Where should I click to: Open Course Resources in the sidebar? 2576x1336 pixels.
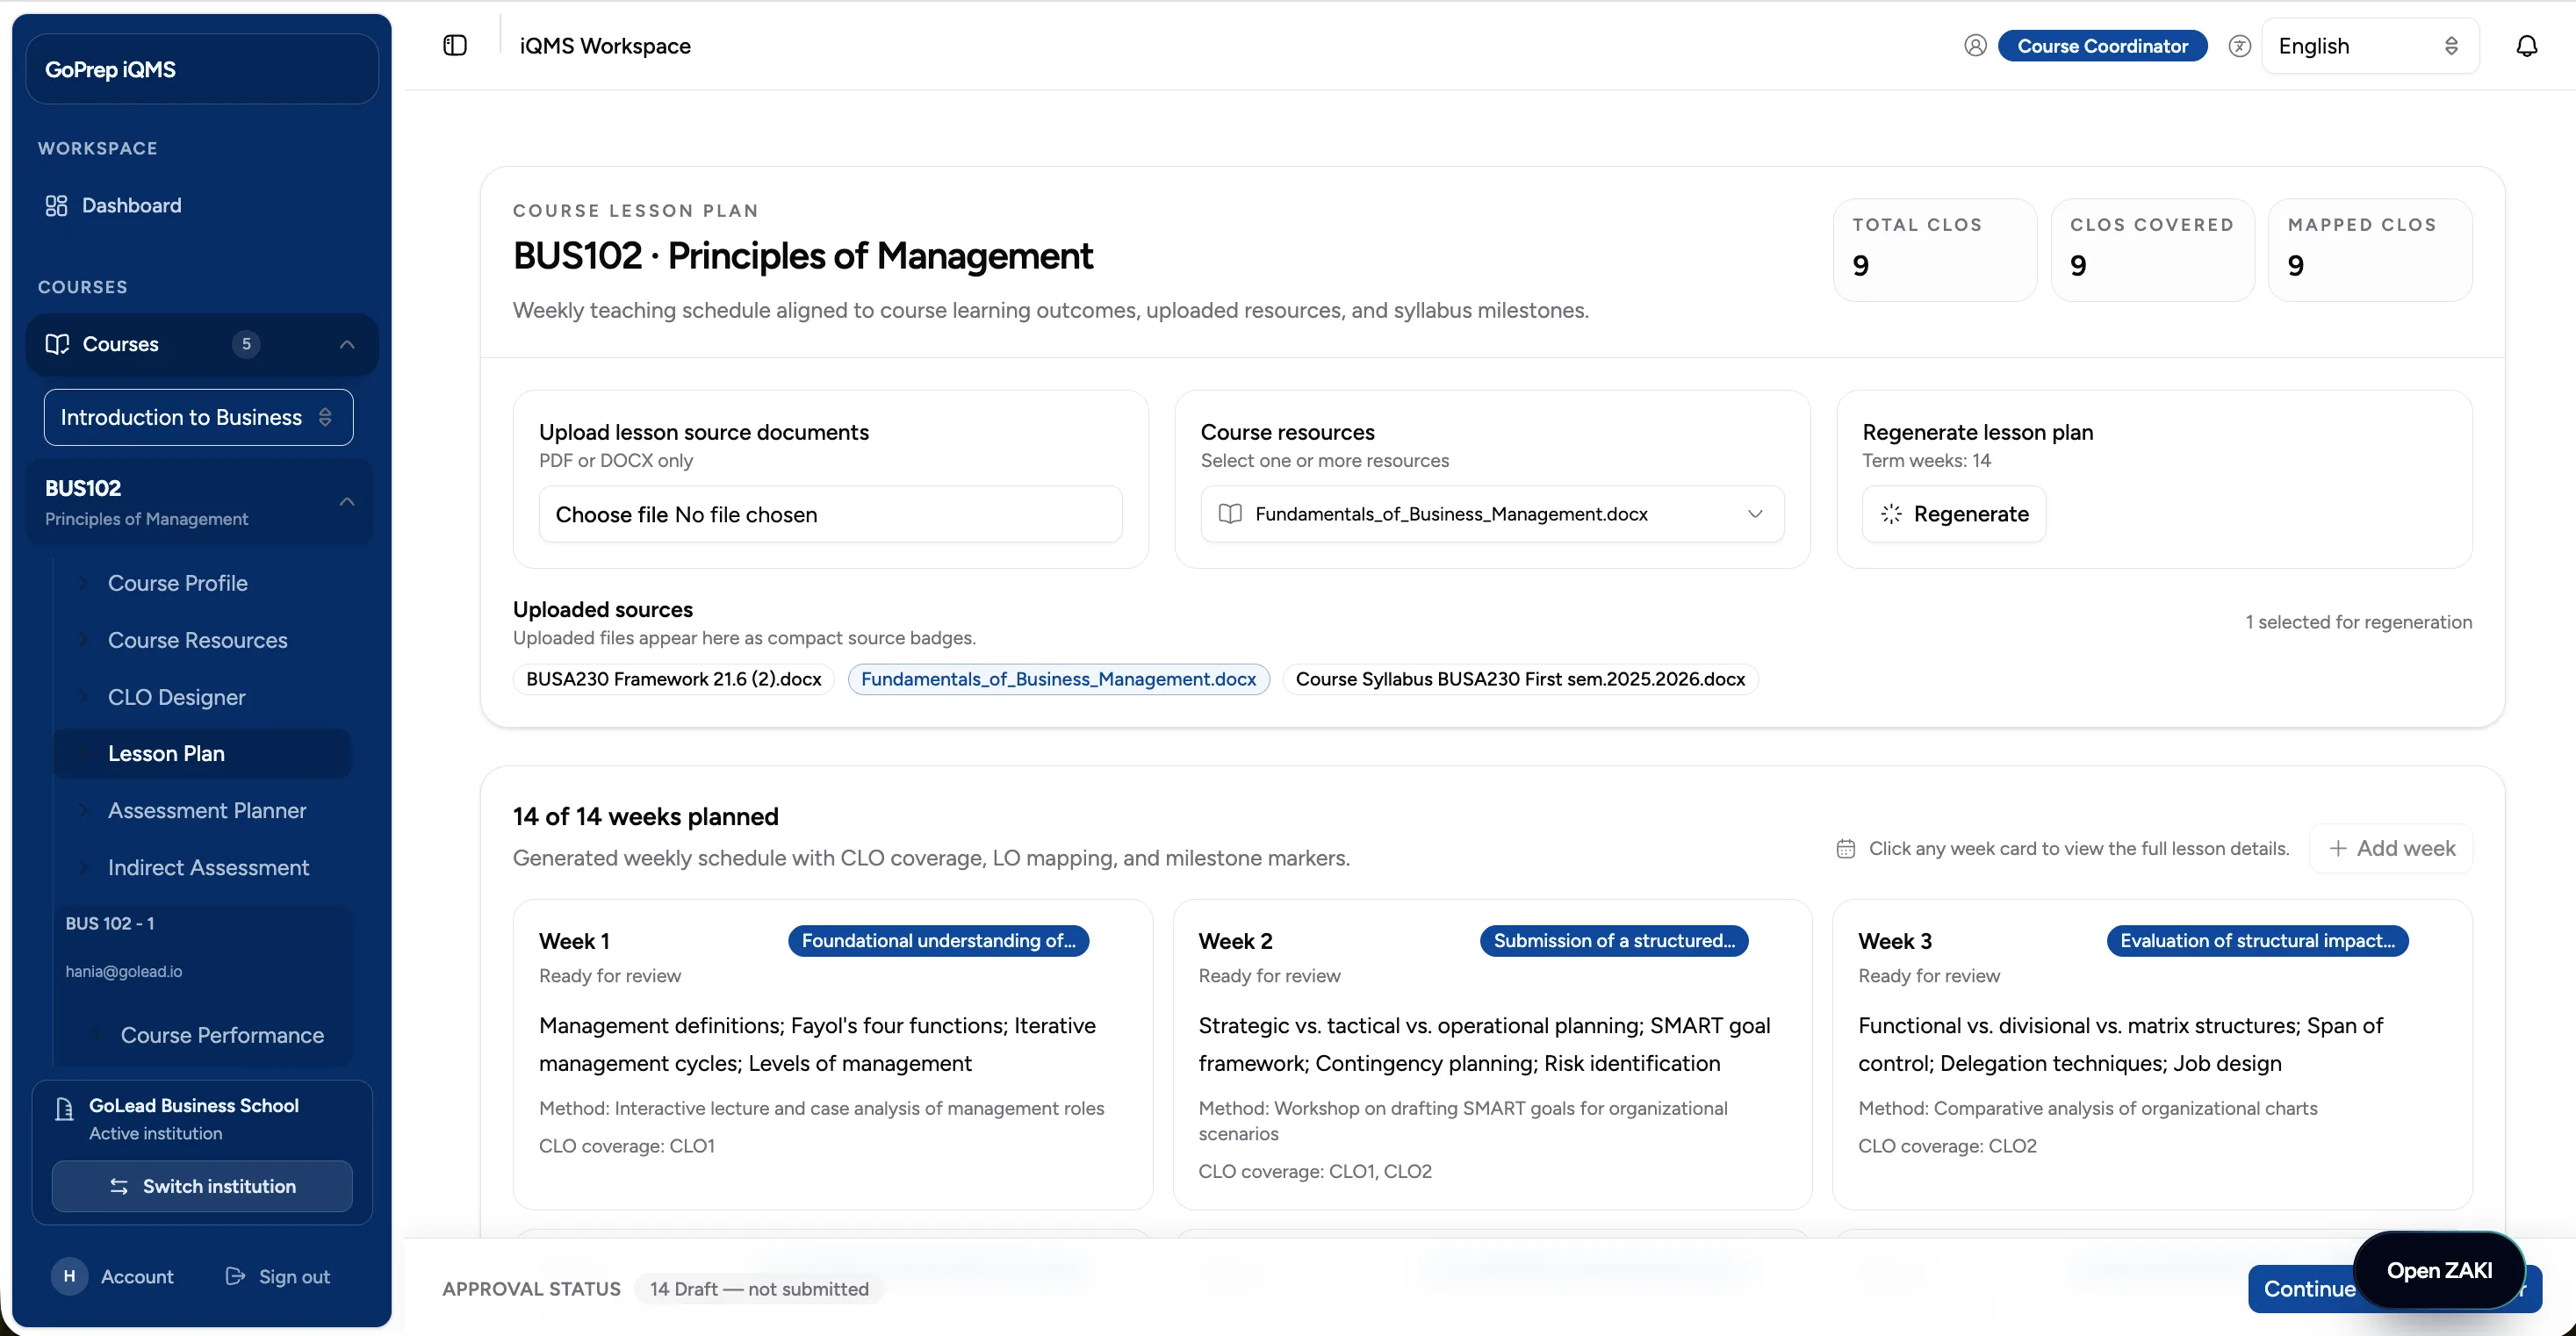click(x=198, y=640)
